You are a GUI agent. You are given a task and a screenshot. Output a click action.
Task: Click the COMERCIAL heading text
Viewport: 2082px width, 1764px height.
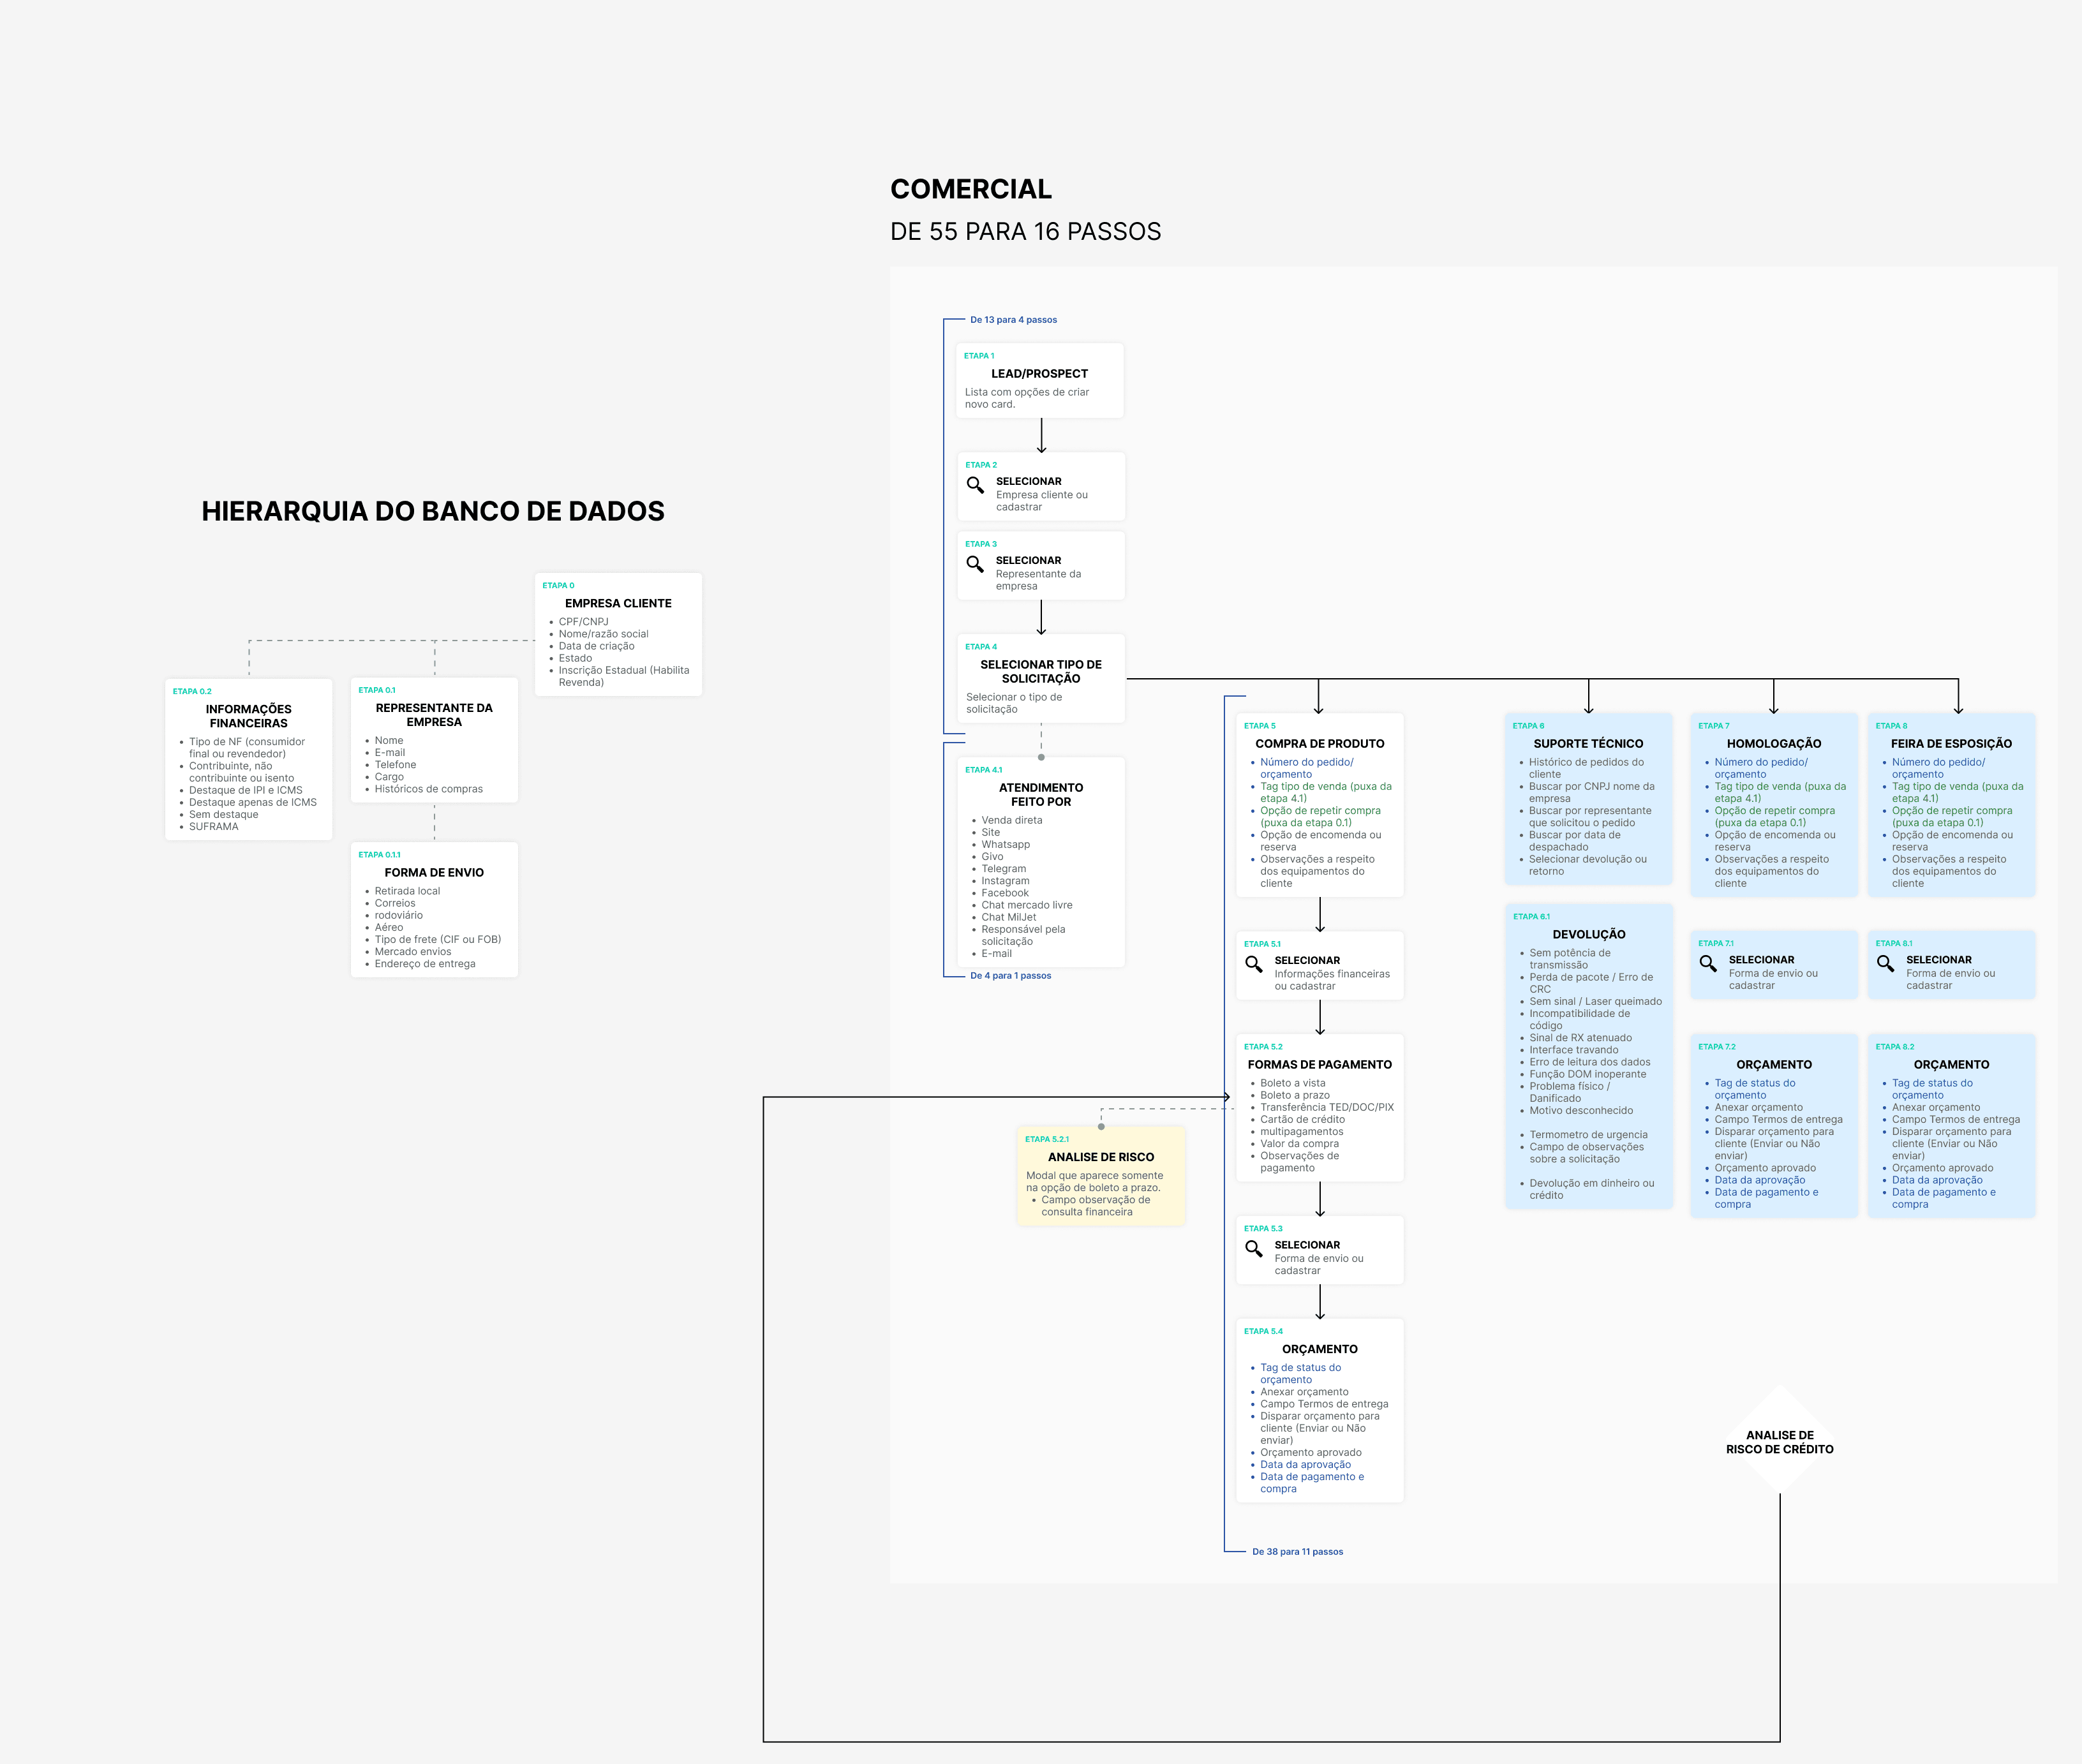pos(970,189)
